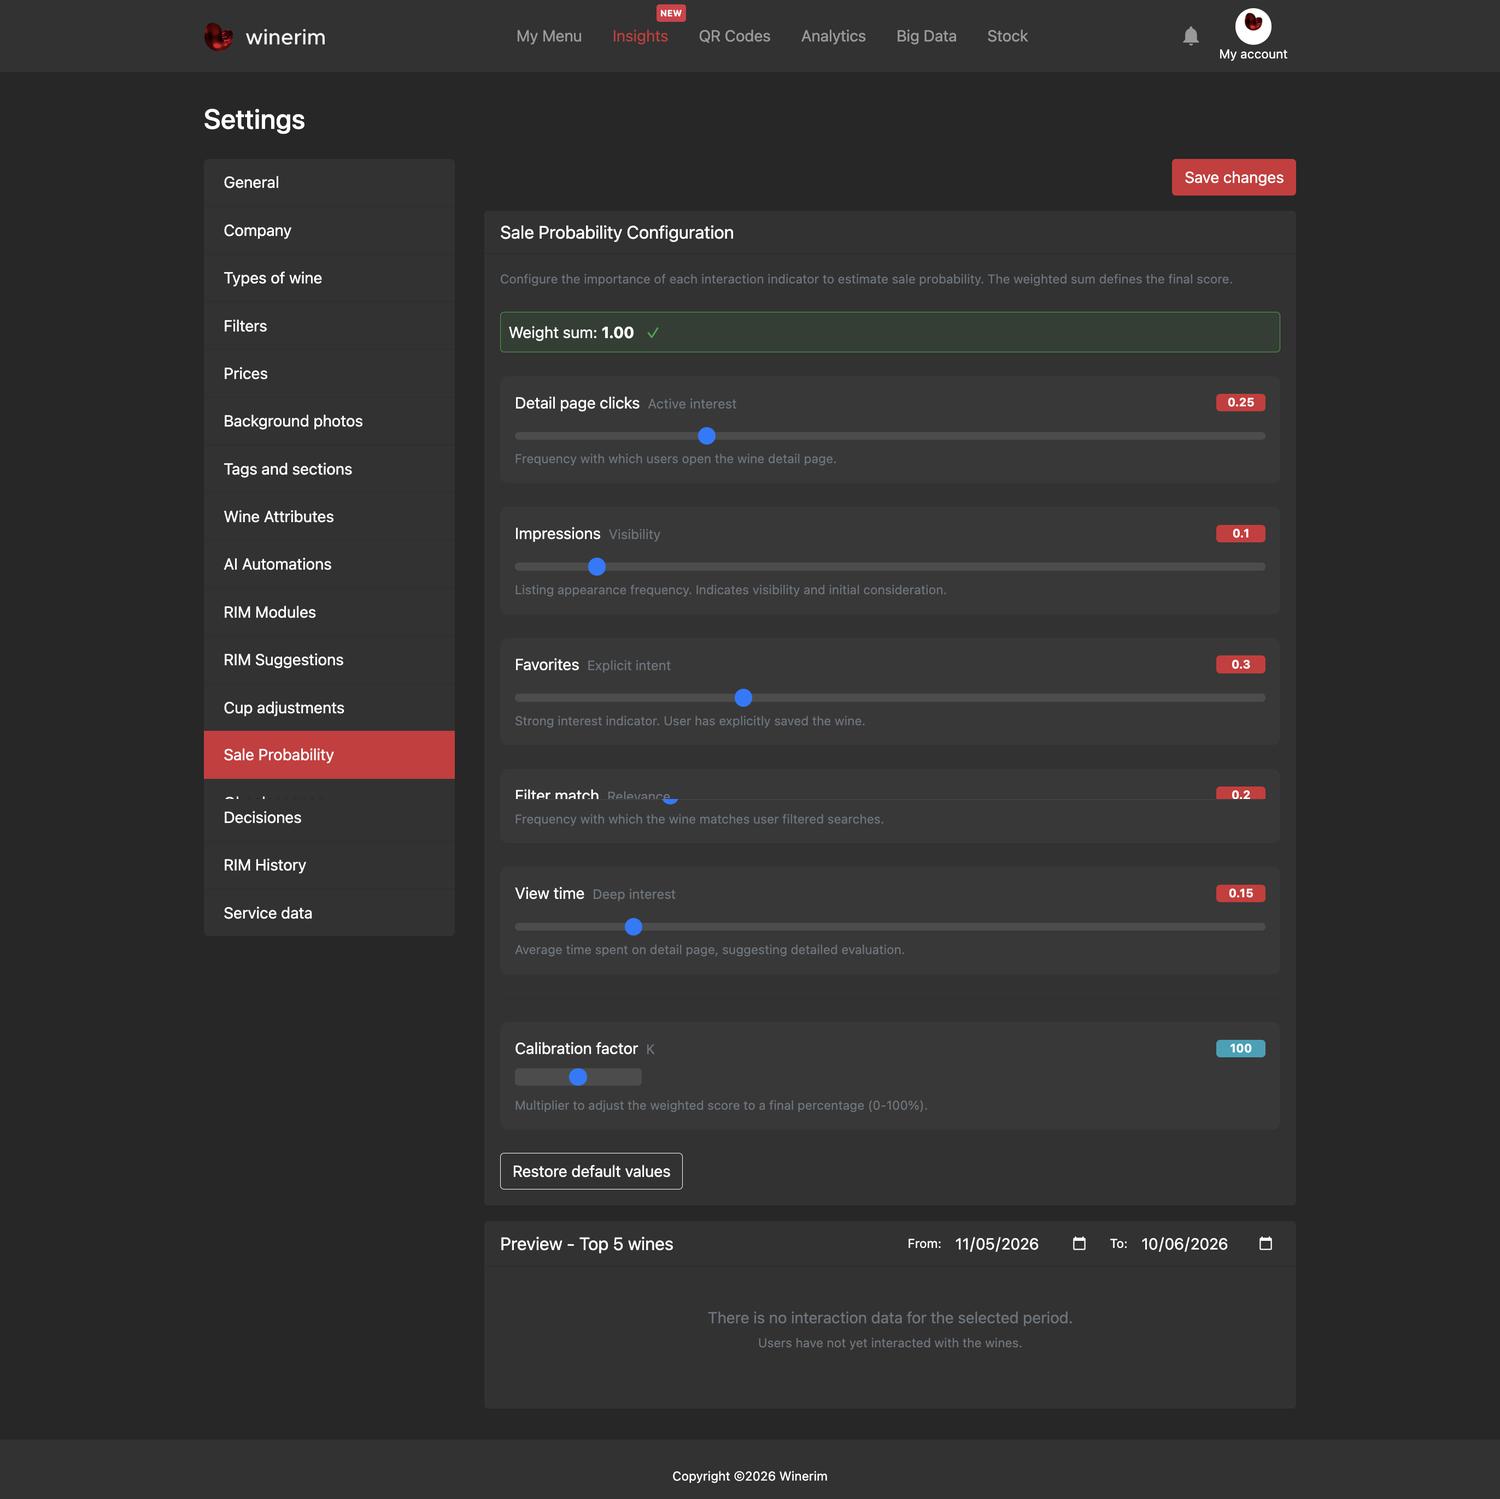The width and height of the screenshot is (1500, 1499).
Task: Open Prices settings
Action: click(x=329, y=373)
